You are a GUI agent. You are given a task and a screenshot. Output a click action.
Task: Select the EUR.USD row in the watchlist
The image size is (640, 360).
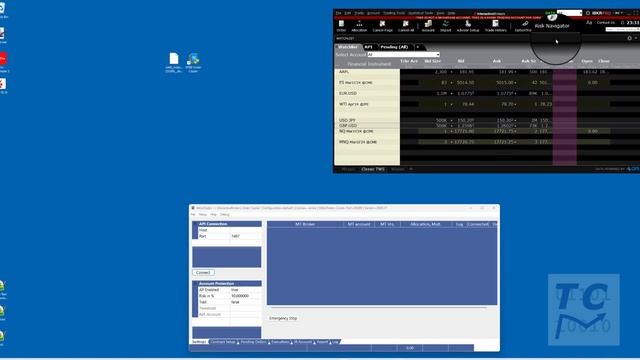click(x=367, y=93)
